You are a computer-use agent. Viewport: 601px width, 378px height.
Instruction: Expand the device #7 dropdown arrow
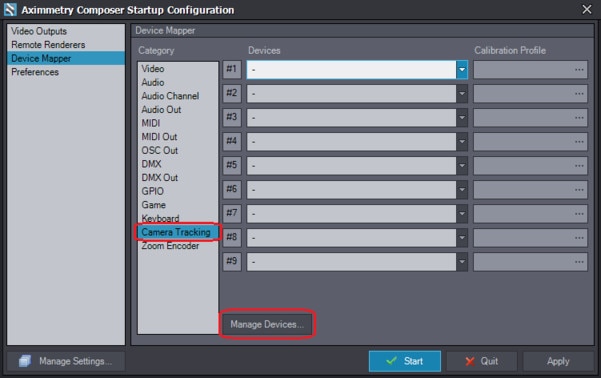pos(462,214)
